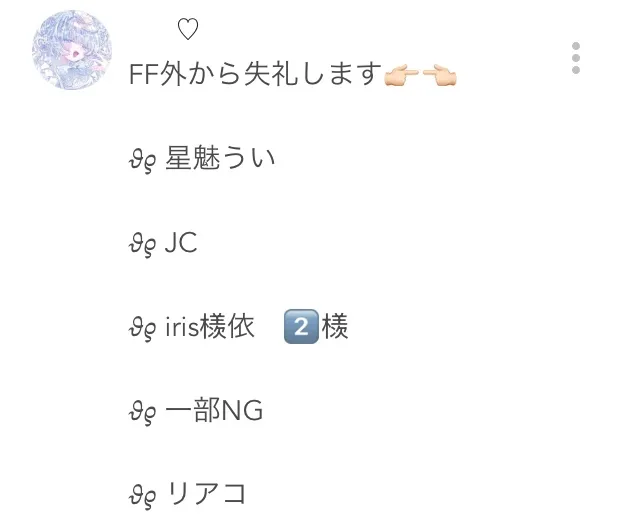Select the 'リアコ' text line
640x522 pixels.
(x=207, y=493)
